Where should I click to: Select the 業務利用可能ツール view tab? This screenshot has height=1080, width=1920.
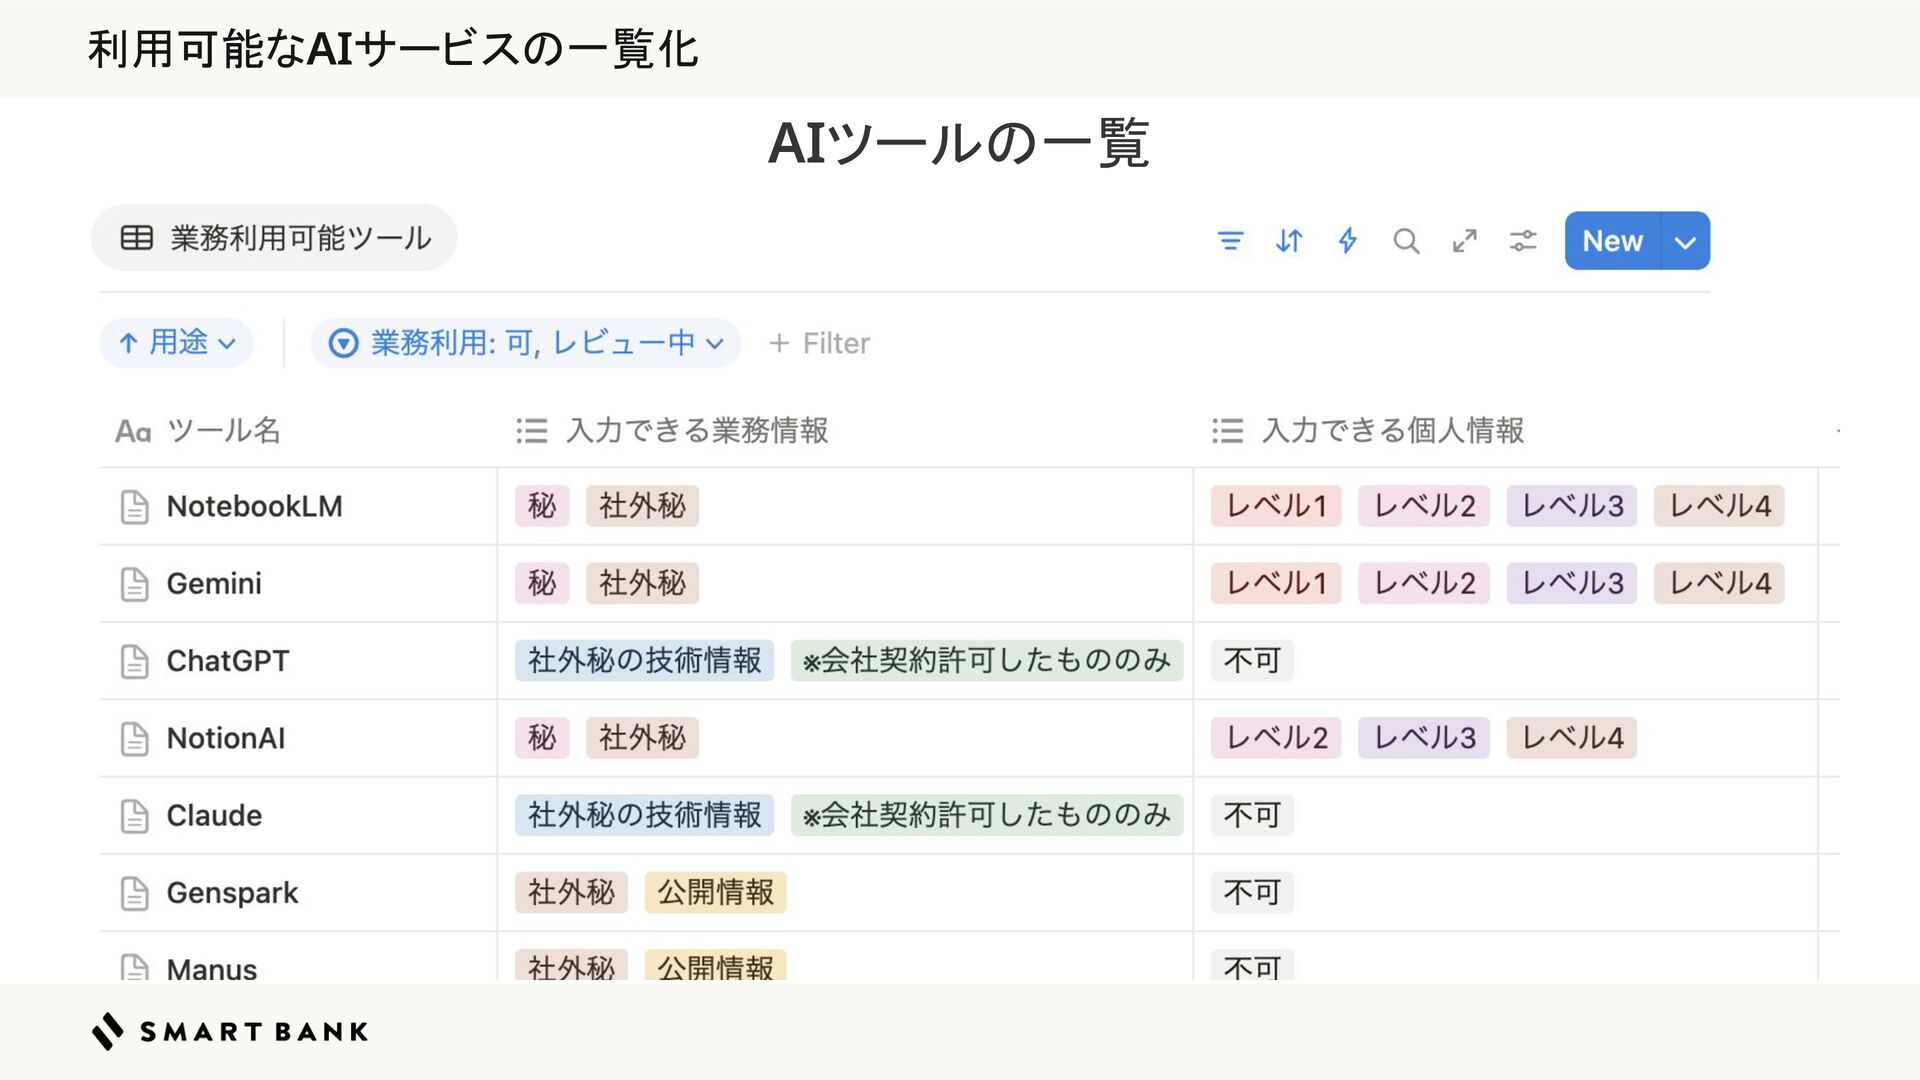274,238
